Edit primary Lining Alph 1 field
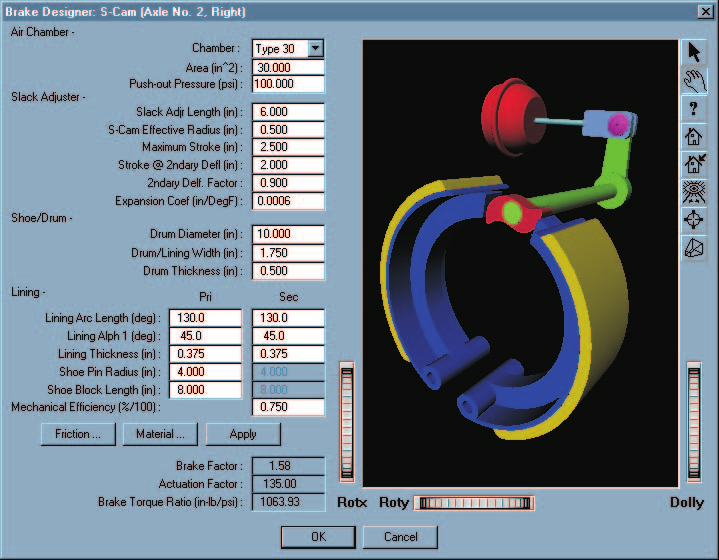The image size is (719, 560). tap(205, 336)
